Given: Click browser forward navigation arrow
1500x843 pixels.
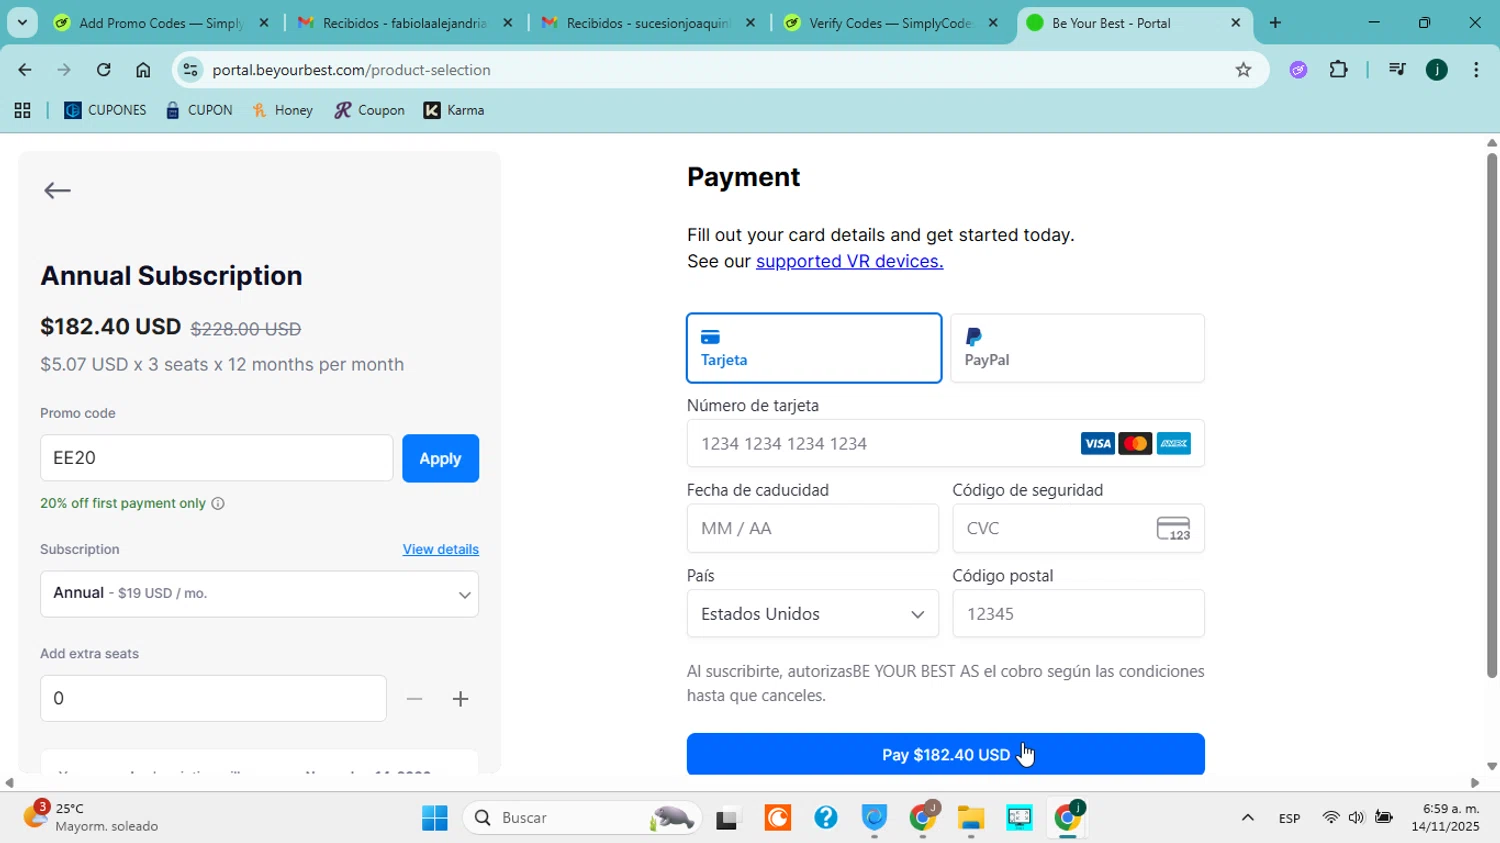Looking at the screenshot, I should coord(64,70).
